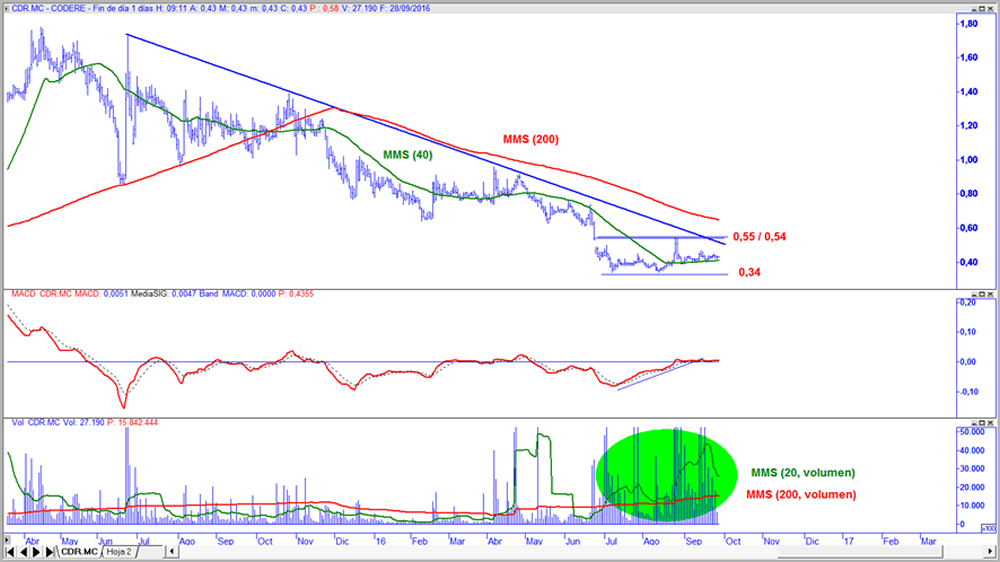Go to next sheet arrow

pos(36,552)
